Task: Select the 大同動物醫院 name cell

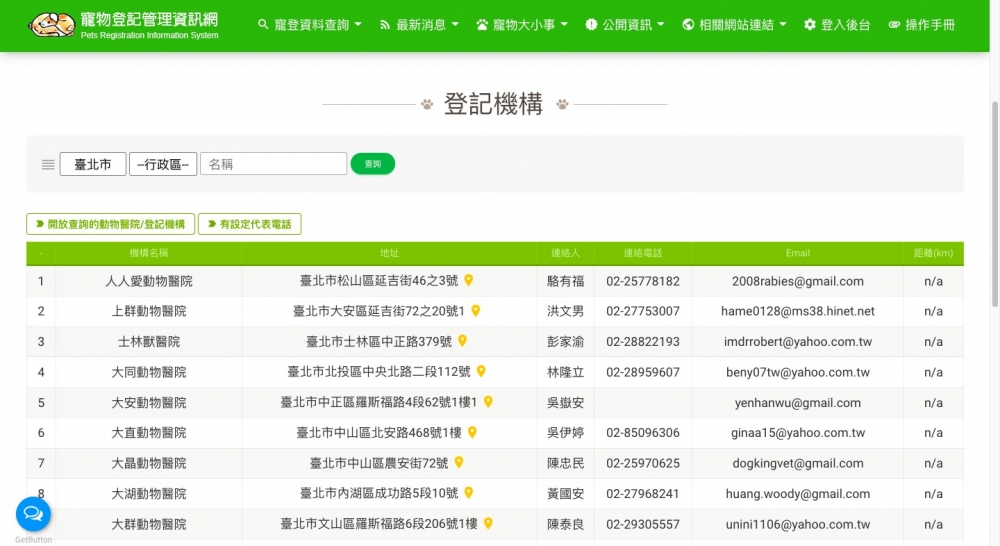Action: 149,372
